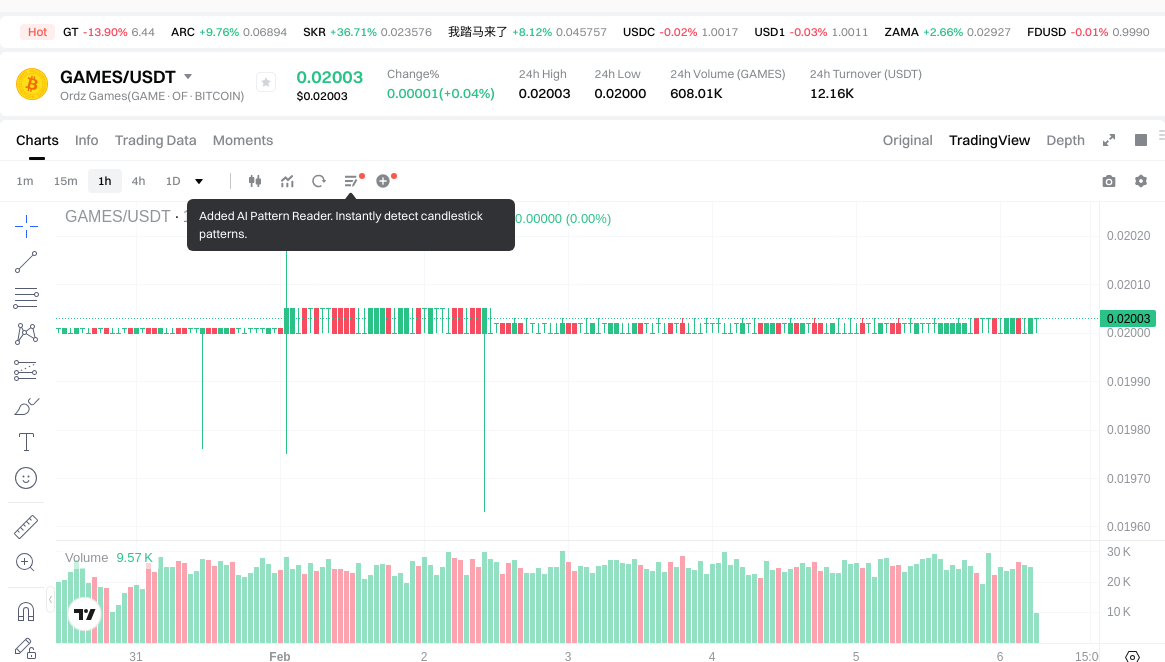Select the 4h timeframe button
Screen dimensions: 1165x662
[138, 181]
